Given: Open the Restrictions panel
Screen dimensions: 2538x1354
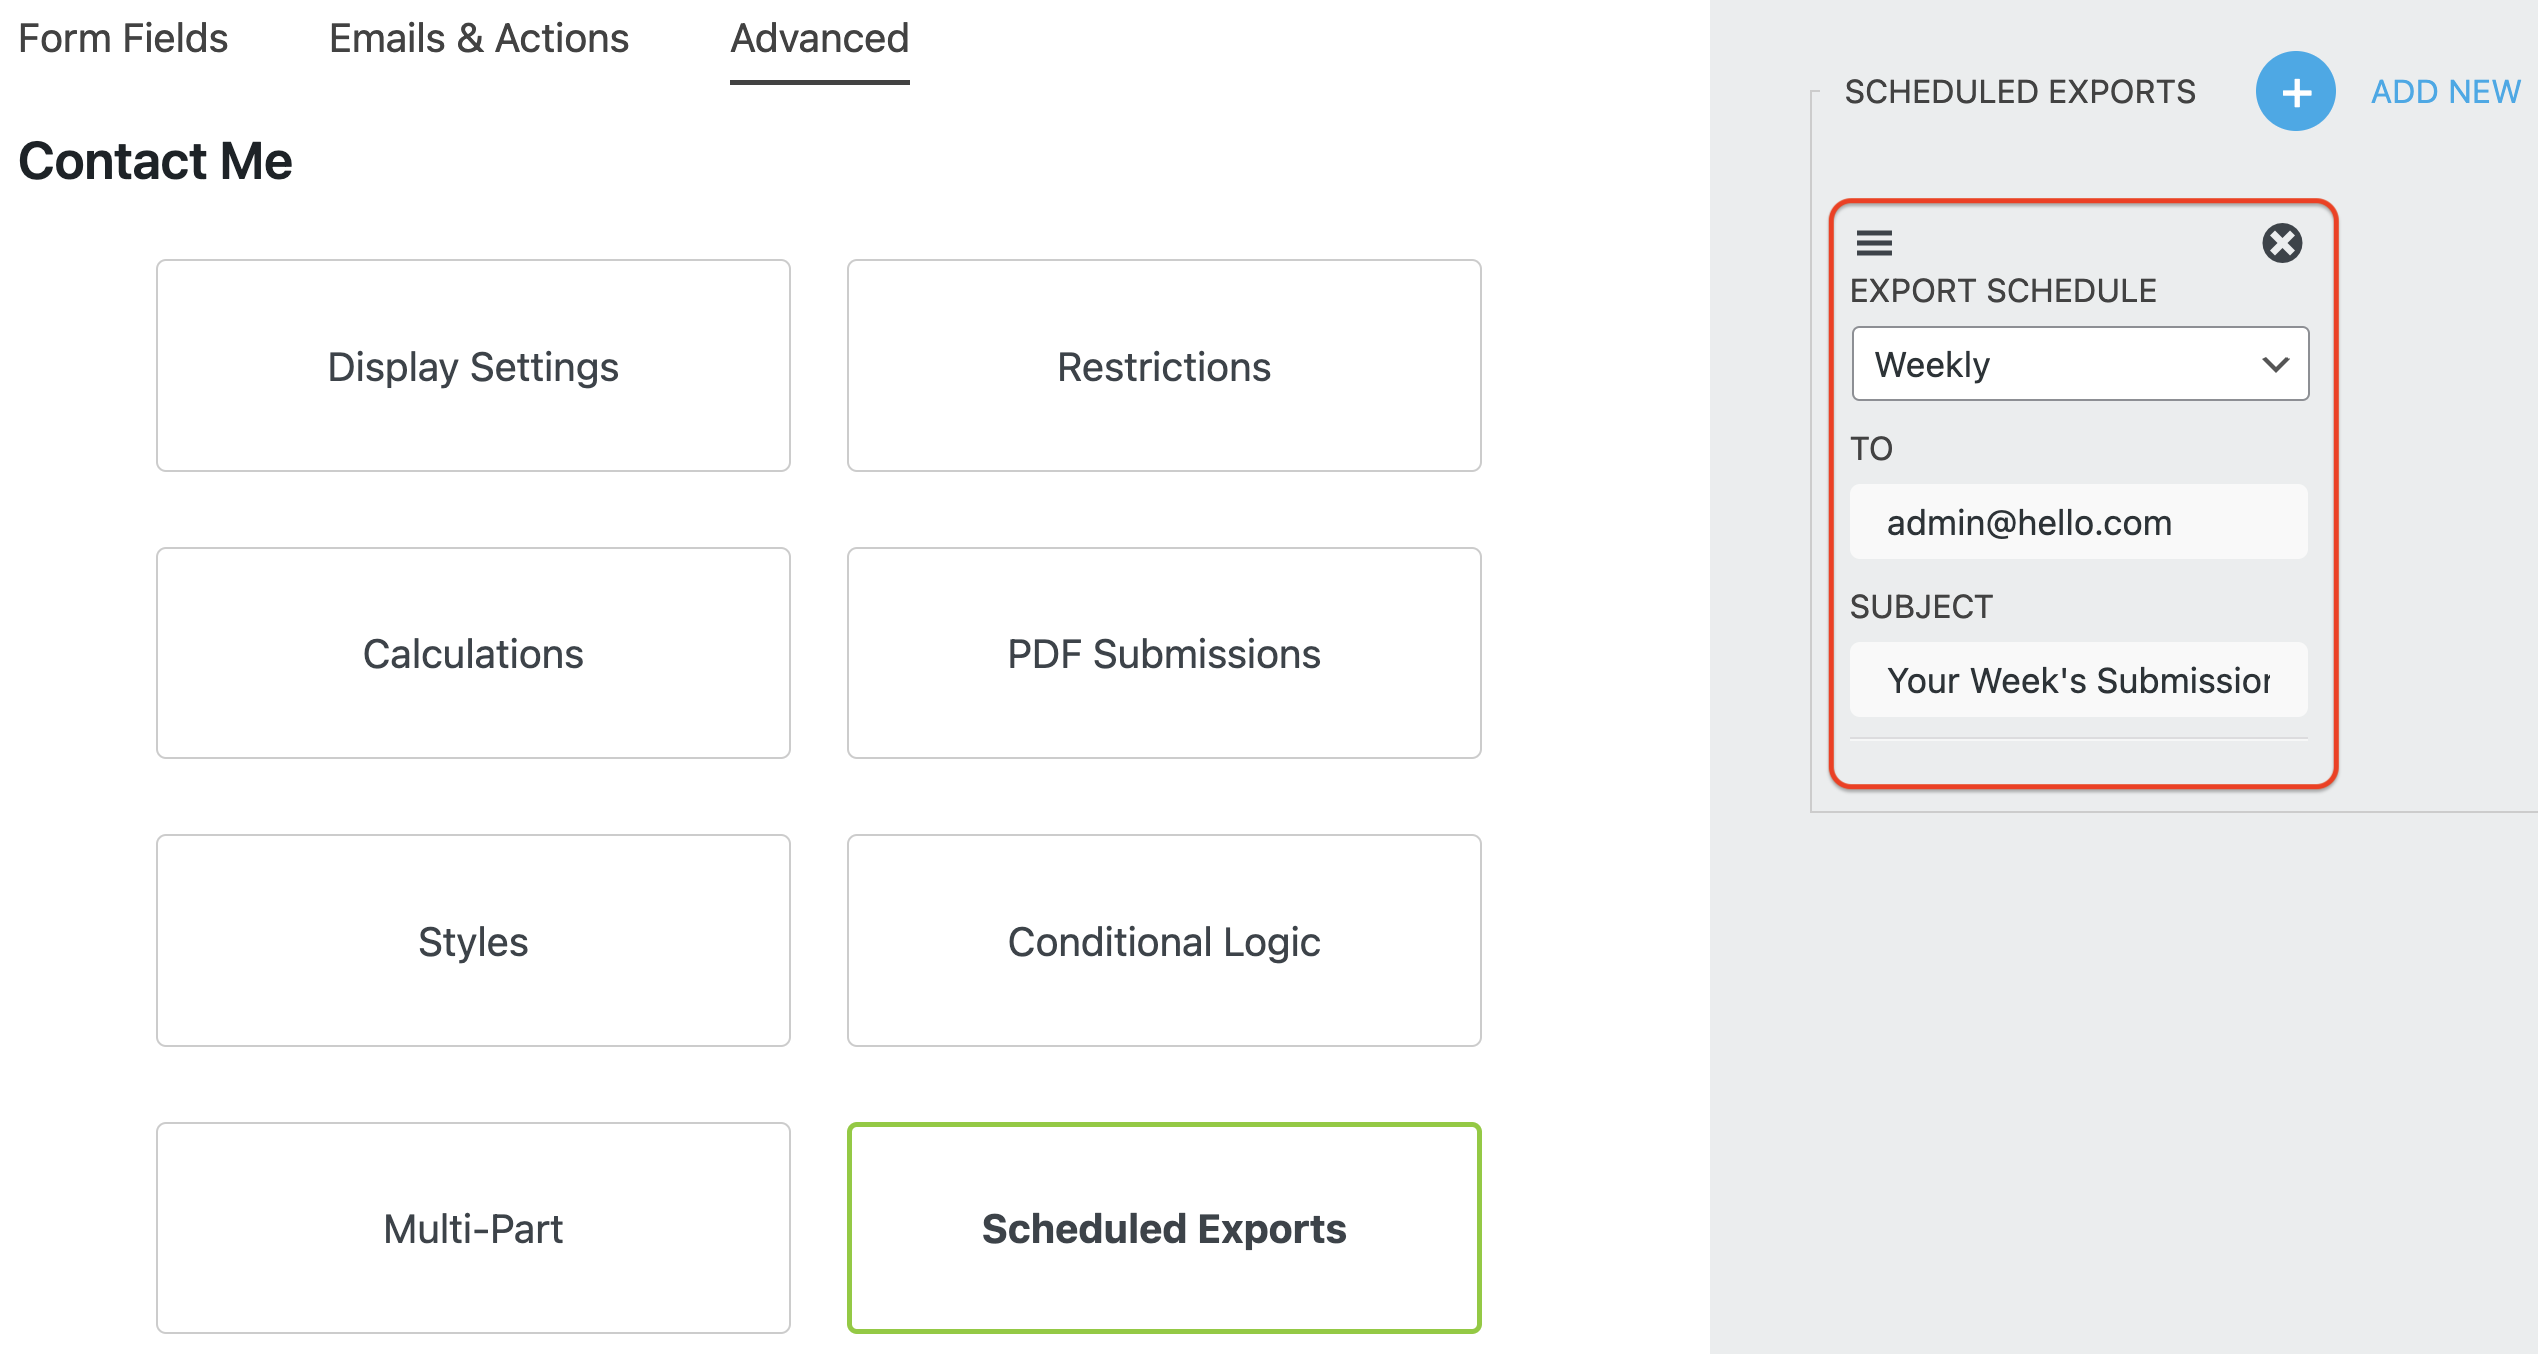Looking at the screenshot, I should click(1163, 366).
